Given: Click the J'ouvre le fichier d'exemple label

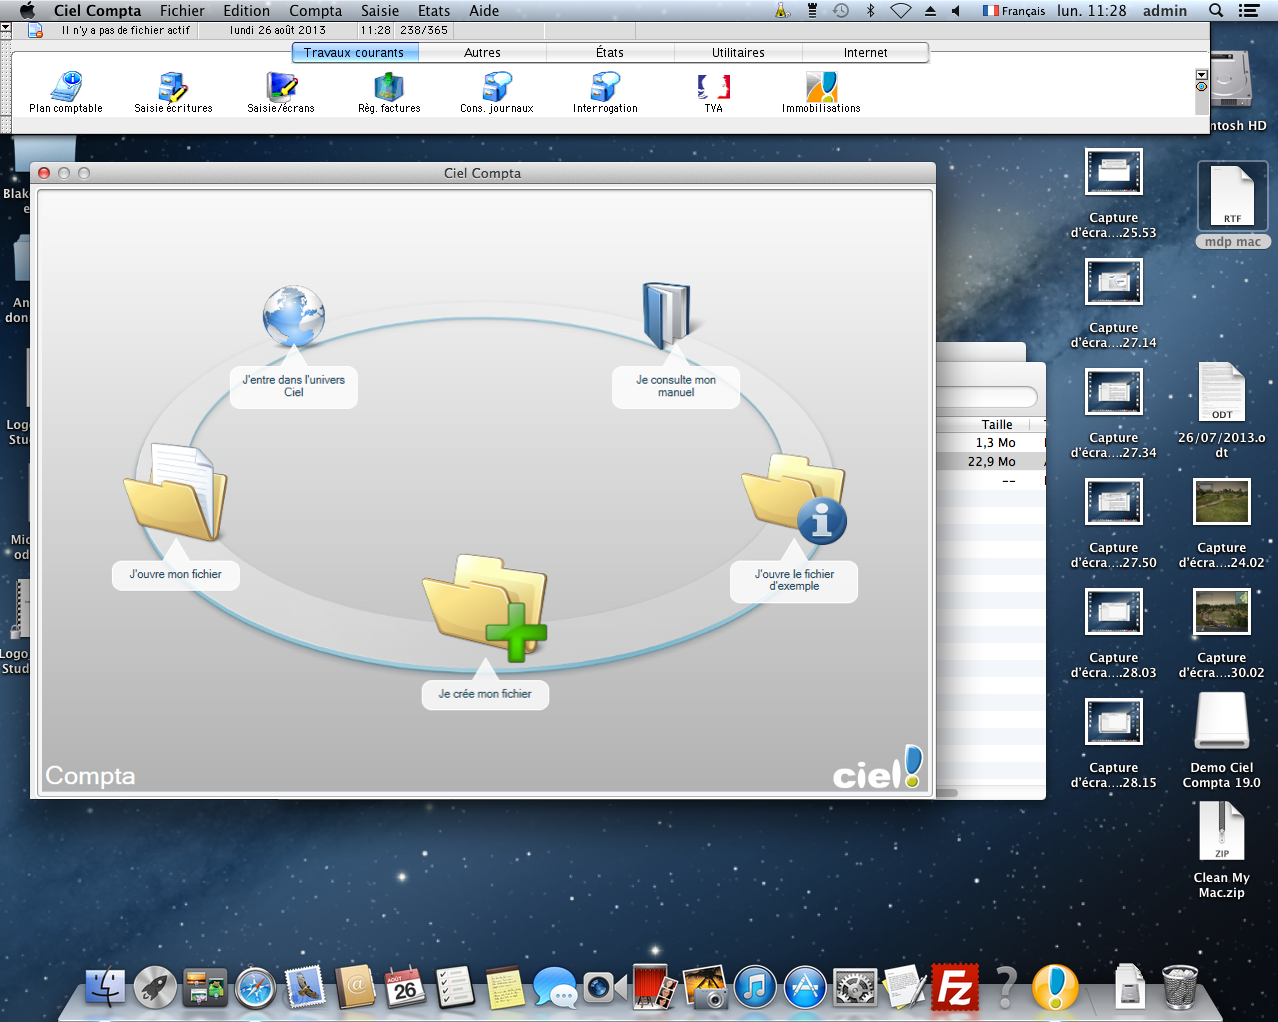Looking at the screenshot, I should coord(794,580).
